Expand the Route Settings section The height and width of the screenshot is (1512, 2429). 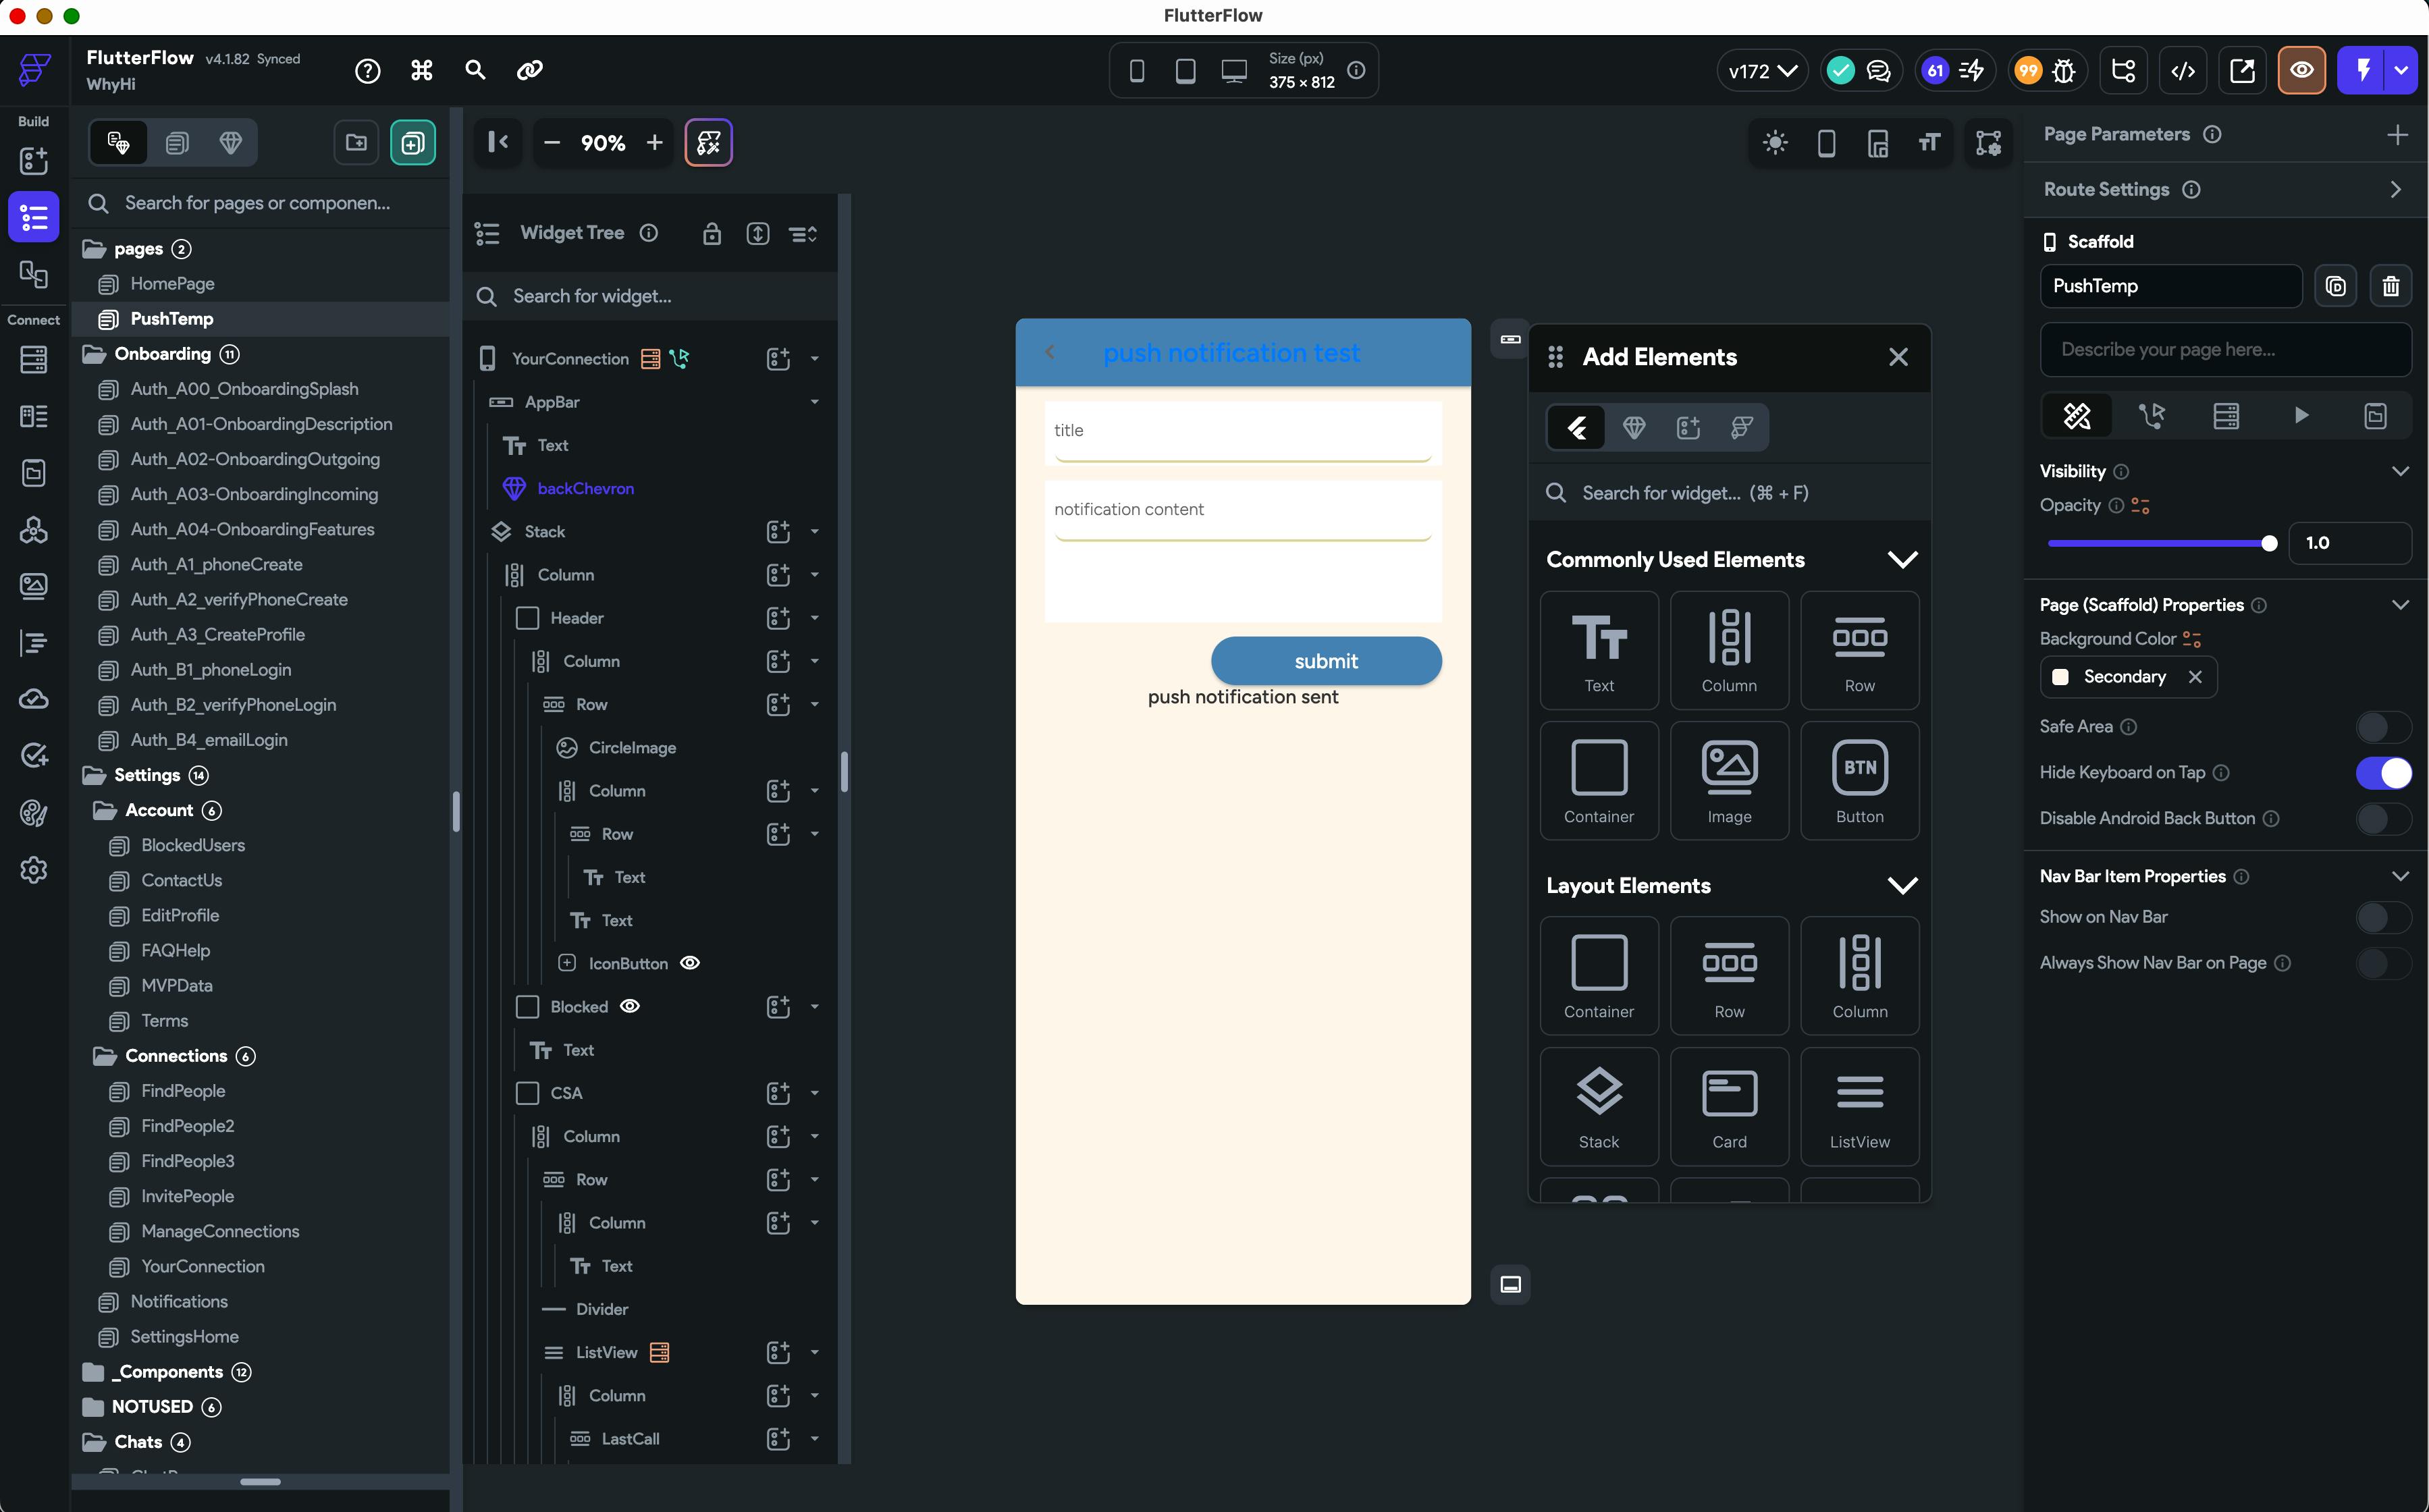point(2395,190)
